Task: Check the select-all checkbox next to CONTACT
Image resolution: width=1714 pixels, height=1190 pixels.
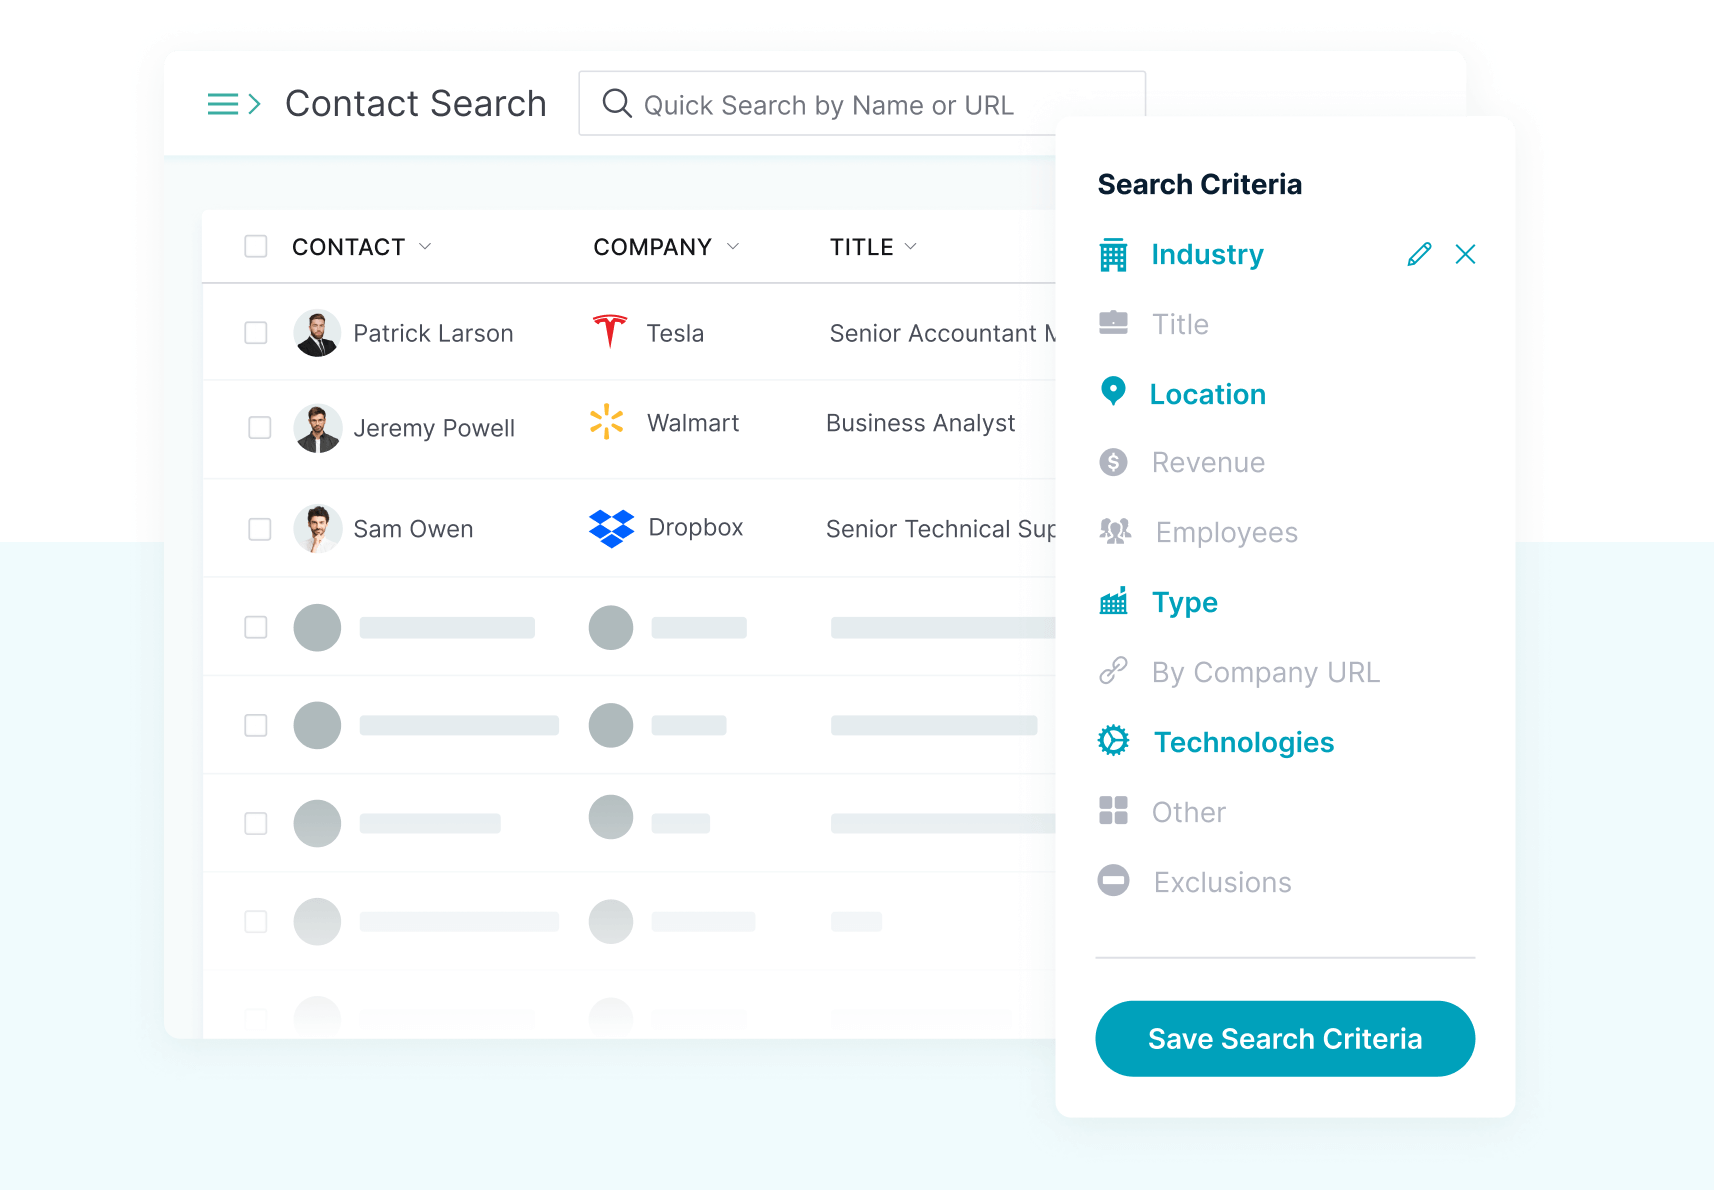Action: click(x=256, y=247)
